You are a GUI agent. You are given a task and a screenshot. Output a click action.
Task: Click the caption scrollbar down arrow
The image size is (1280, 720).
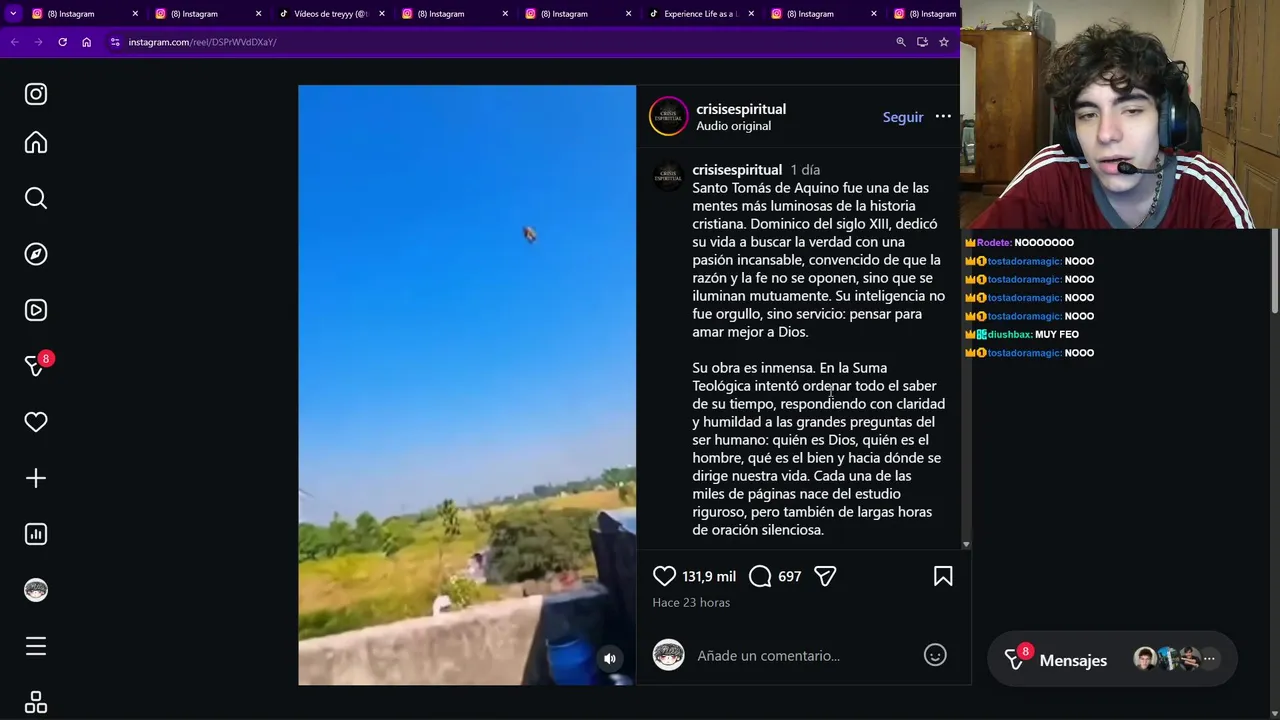point(966,544)
